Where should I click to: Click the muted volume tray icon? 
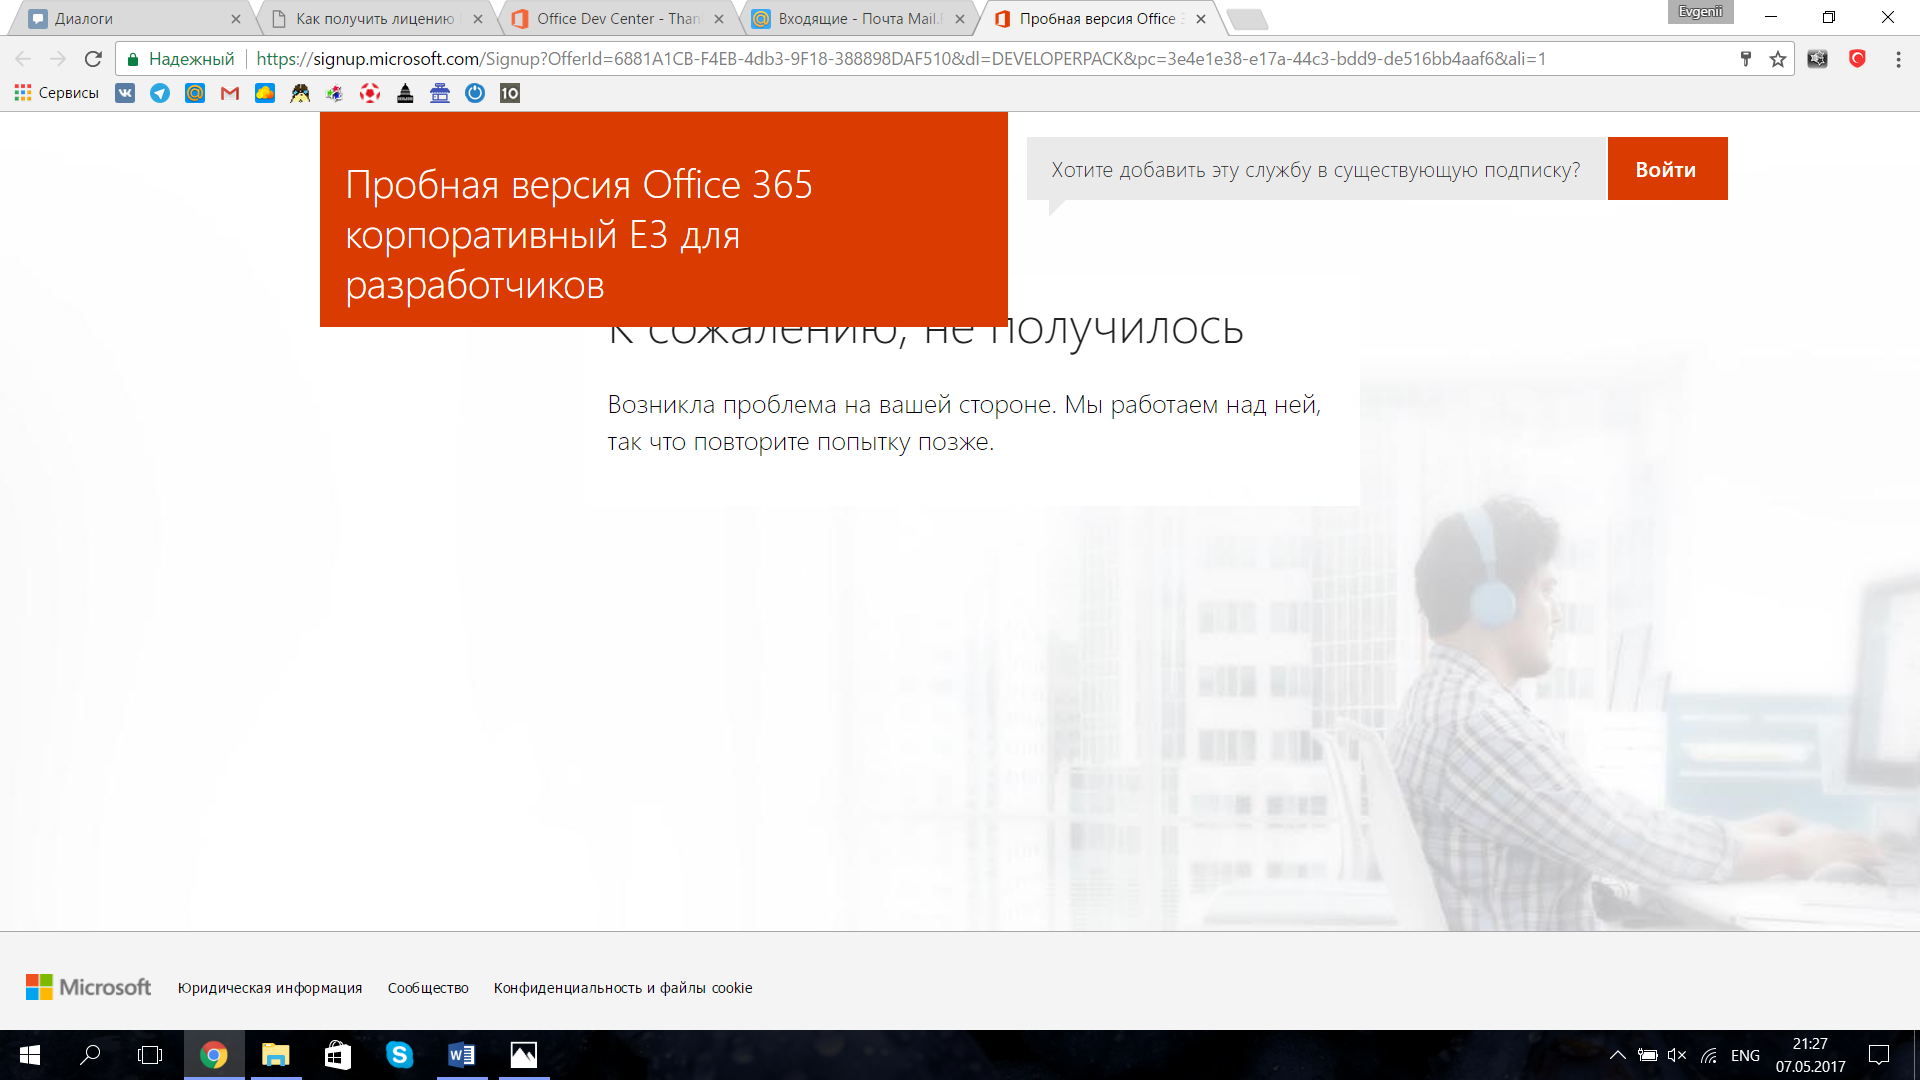point(1677,1055)
